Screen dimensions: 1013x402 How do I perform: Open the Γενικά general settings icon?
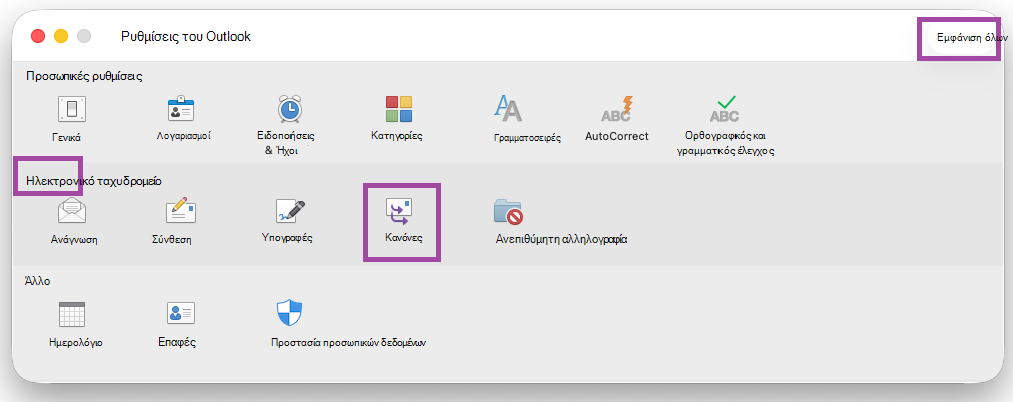tap(72, 109)
